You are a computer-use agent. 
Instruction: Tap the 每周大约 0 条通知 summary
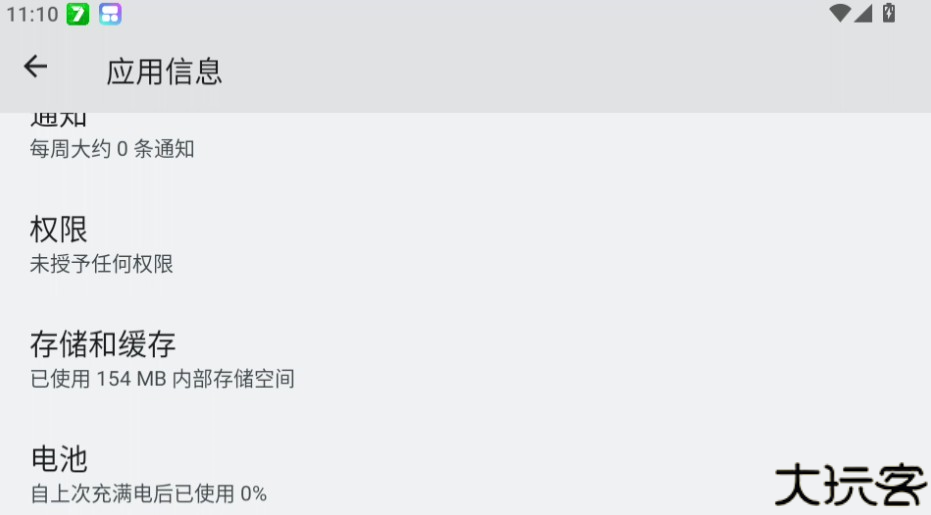(x=112, y=149)
